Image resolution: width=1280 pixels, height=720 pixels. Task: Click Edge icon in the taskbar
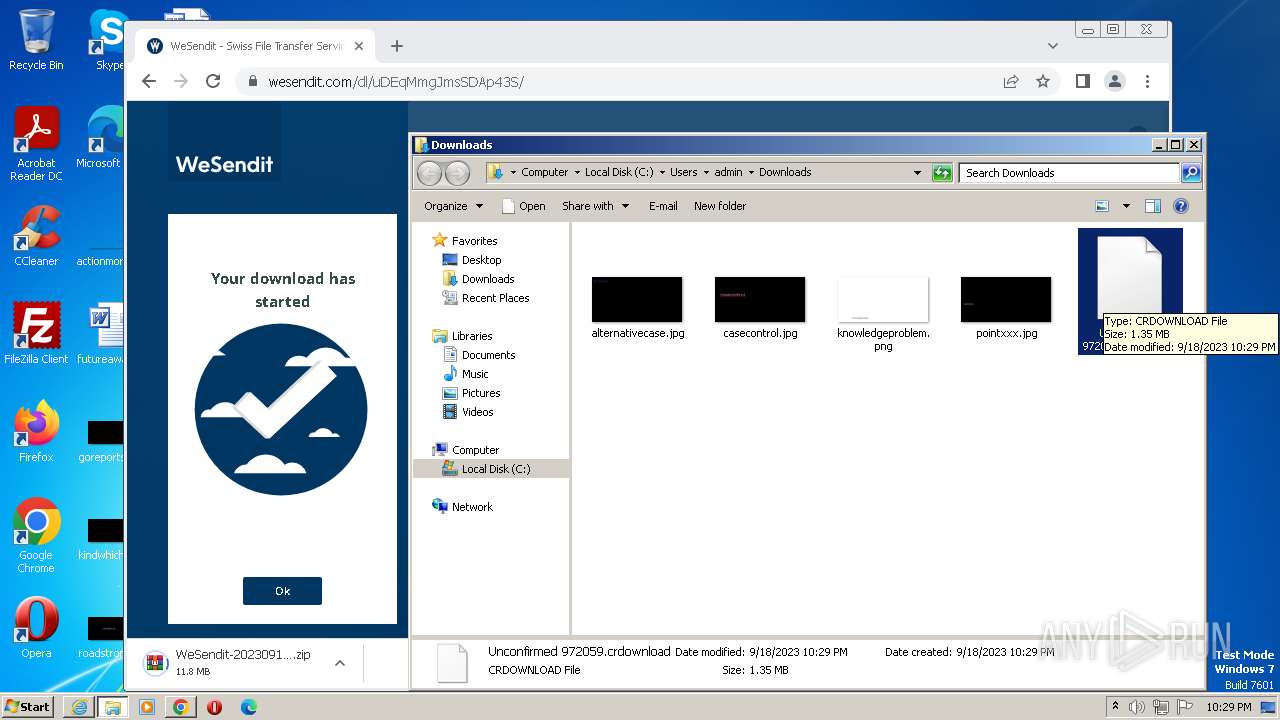pos(248,707)
